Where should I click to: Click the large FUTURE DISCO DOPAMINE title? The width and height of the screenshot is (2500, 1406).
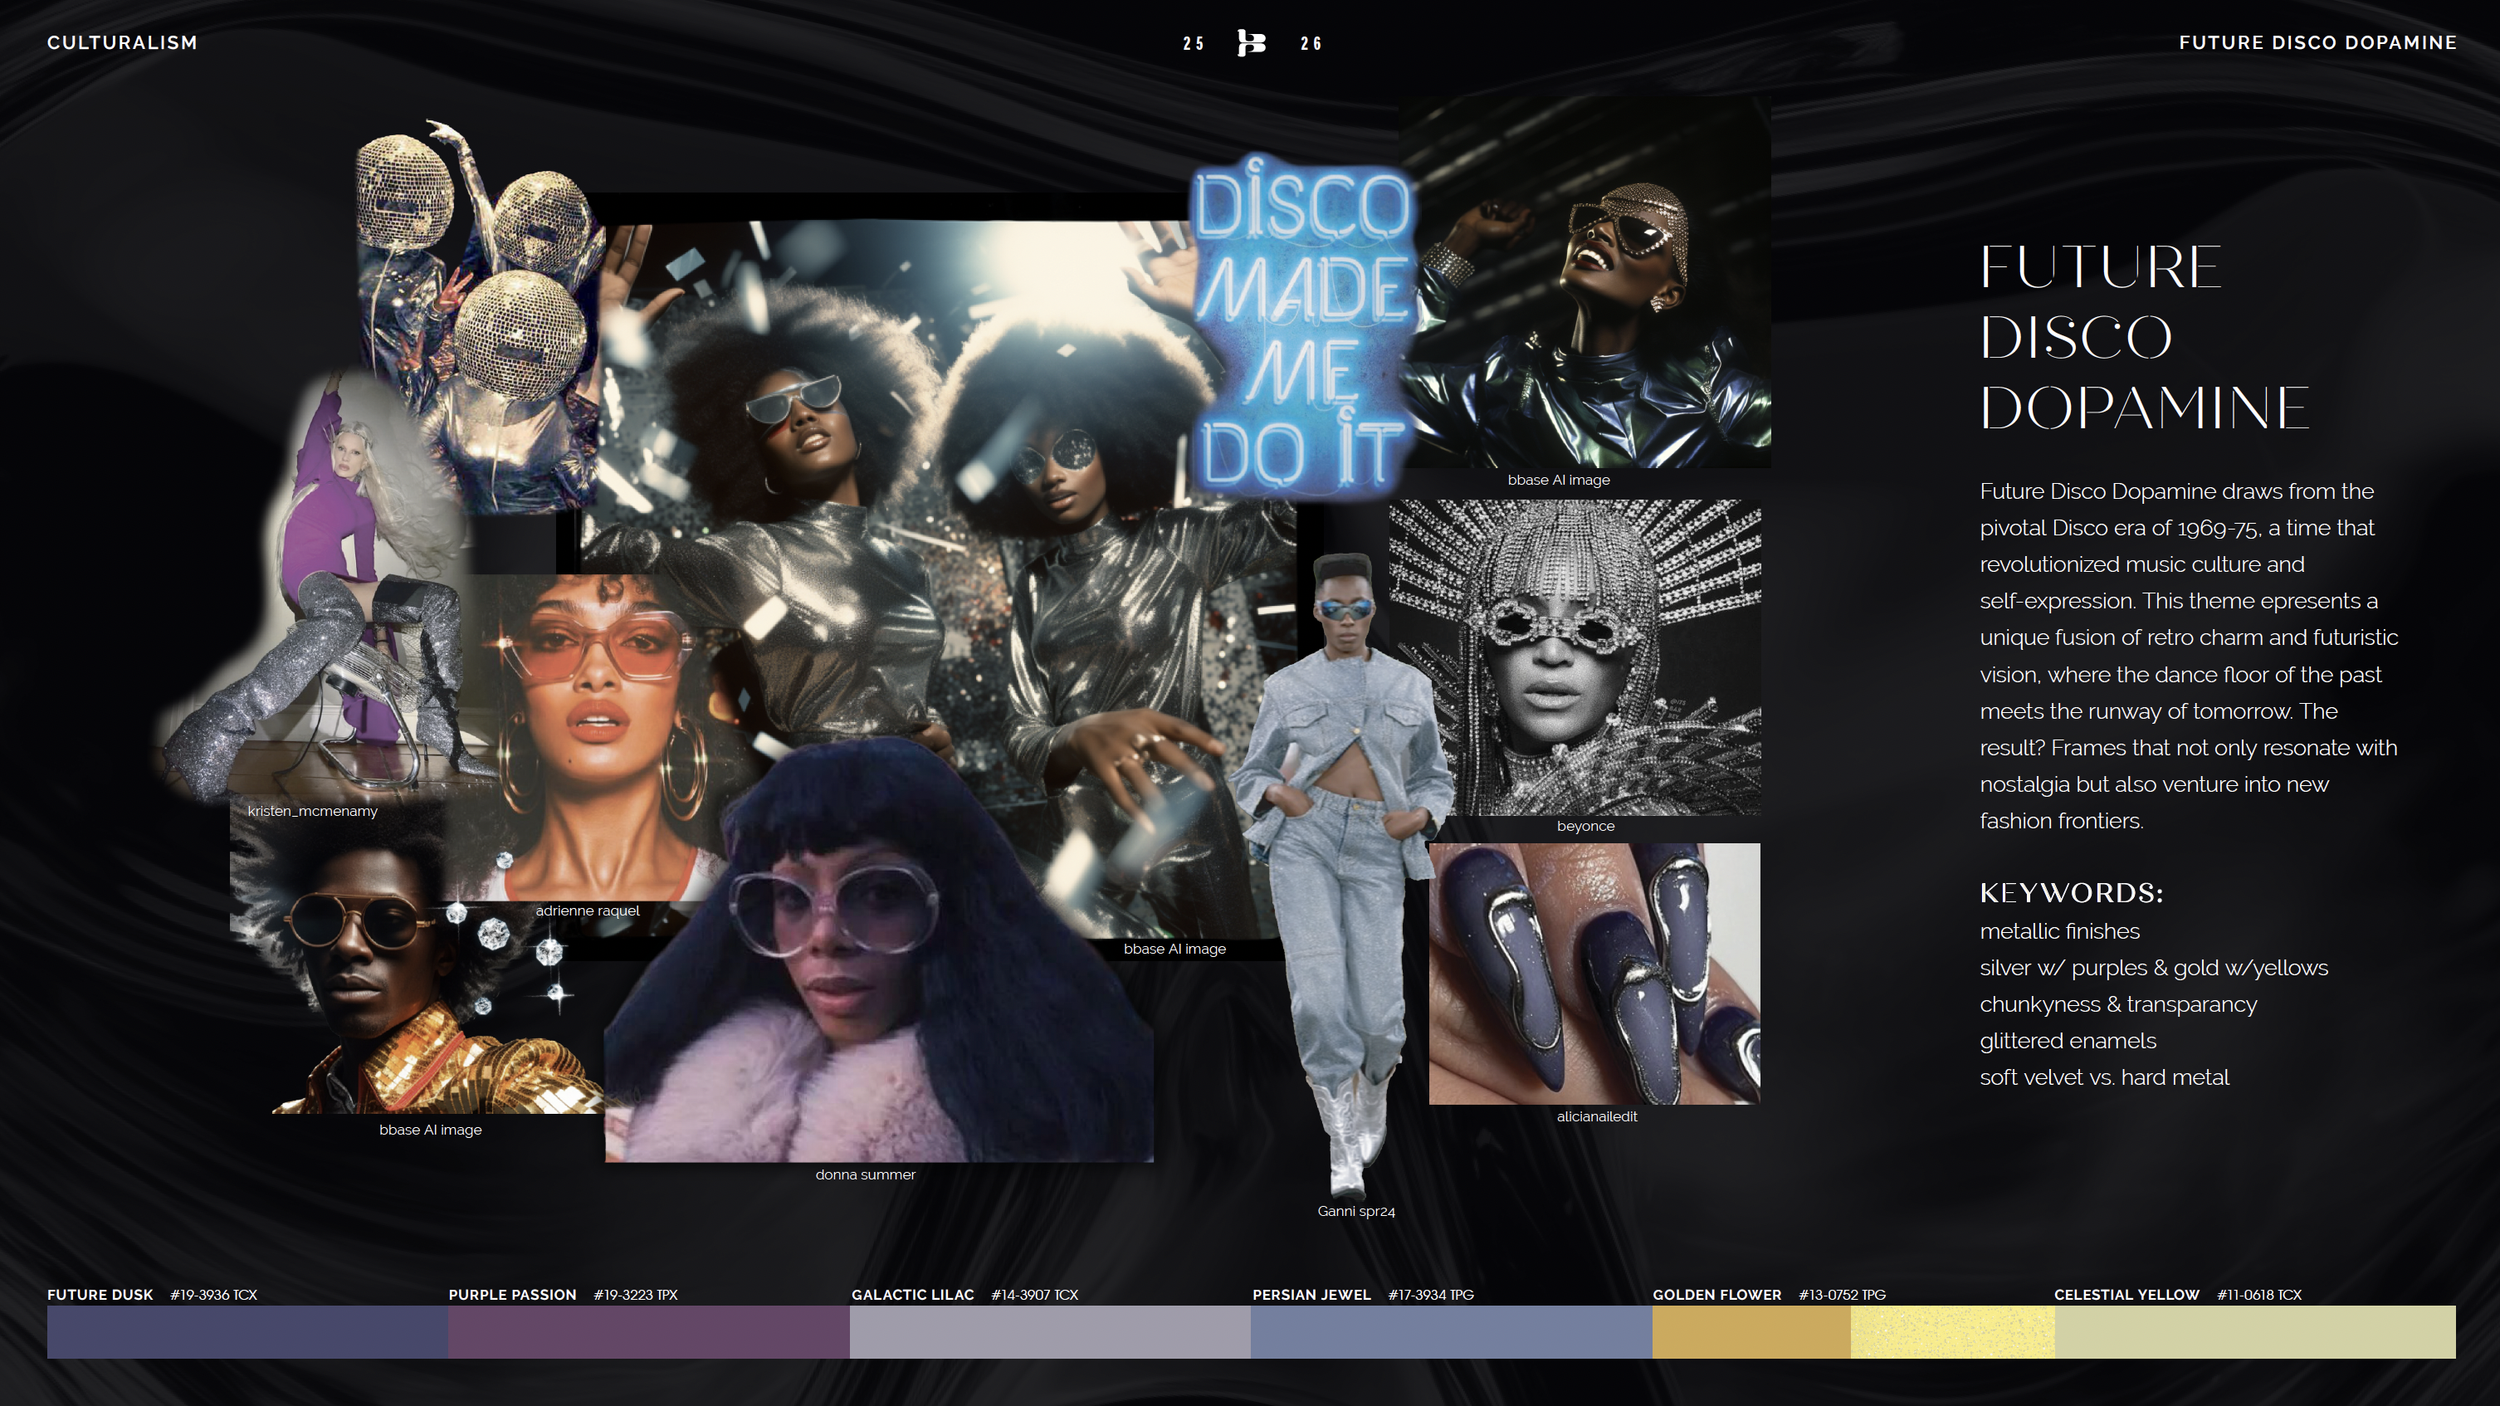tap(2144, 337)
